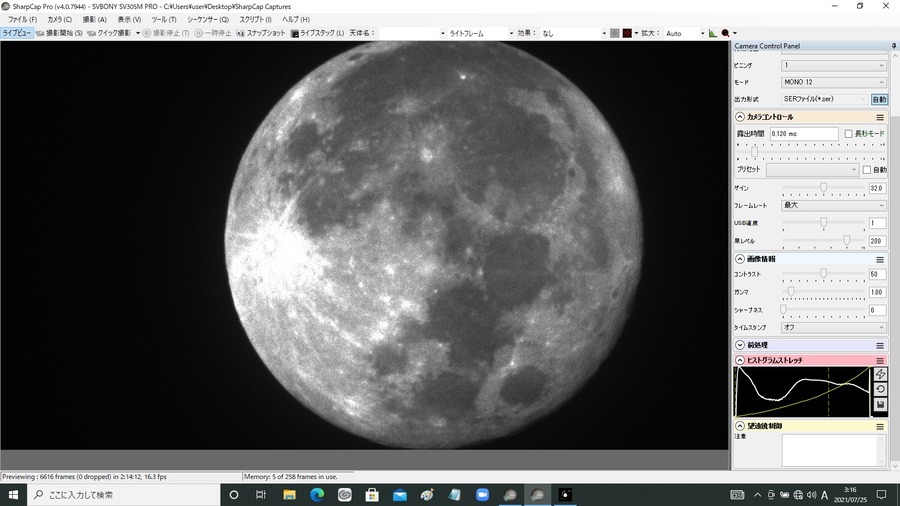This screenshot has height=506, width=900.
Task: Click the ゲイン slider
Action: 823,187
